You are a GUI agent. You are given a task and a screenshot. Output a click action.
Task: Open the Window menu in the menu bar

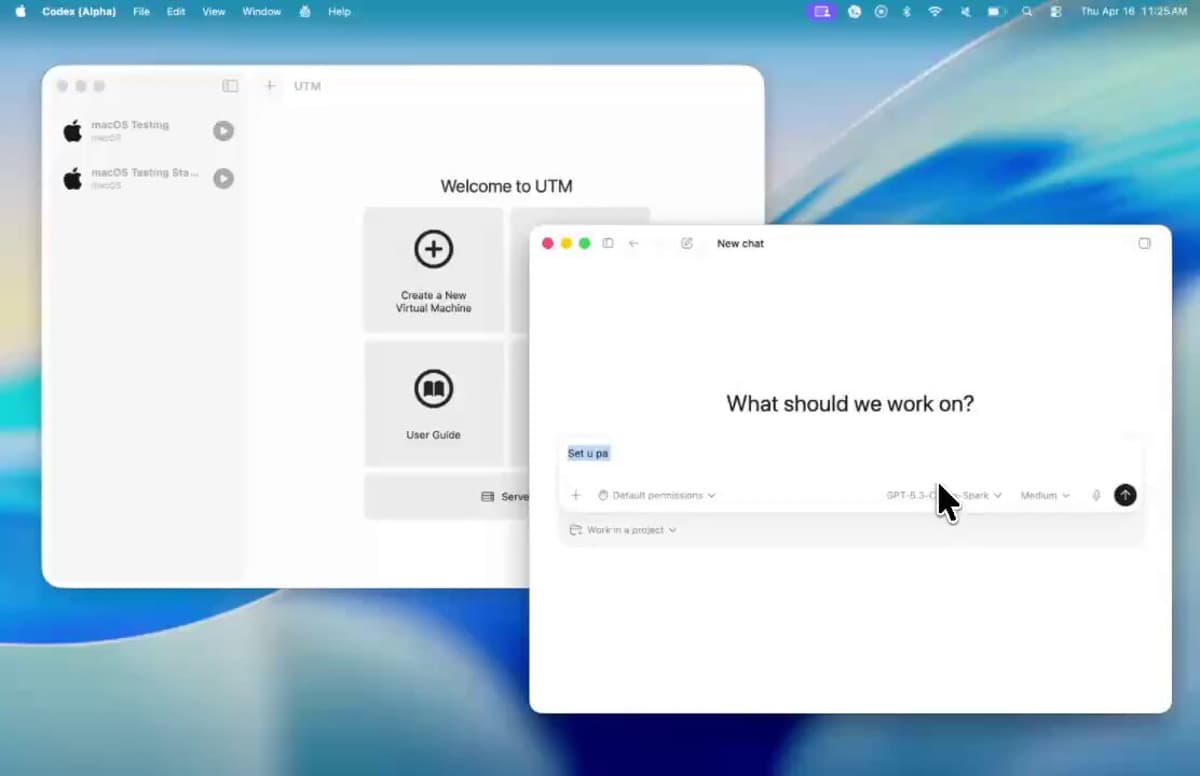(261, 11)
